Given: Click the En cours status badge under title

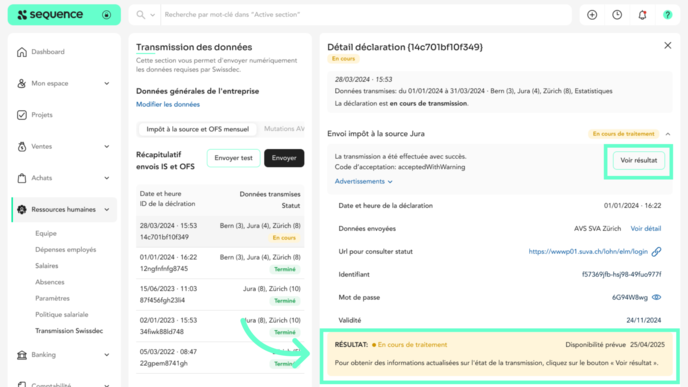Looking at the screenshot, I should pos(343,59).
